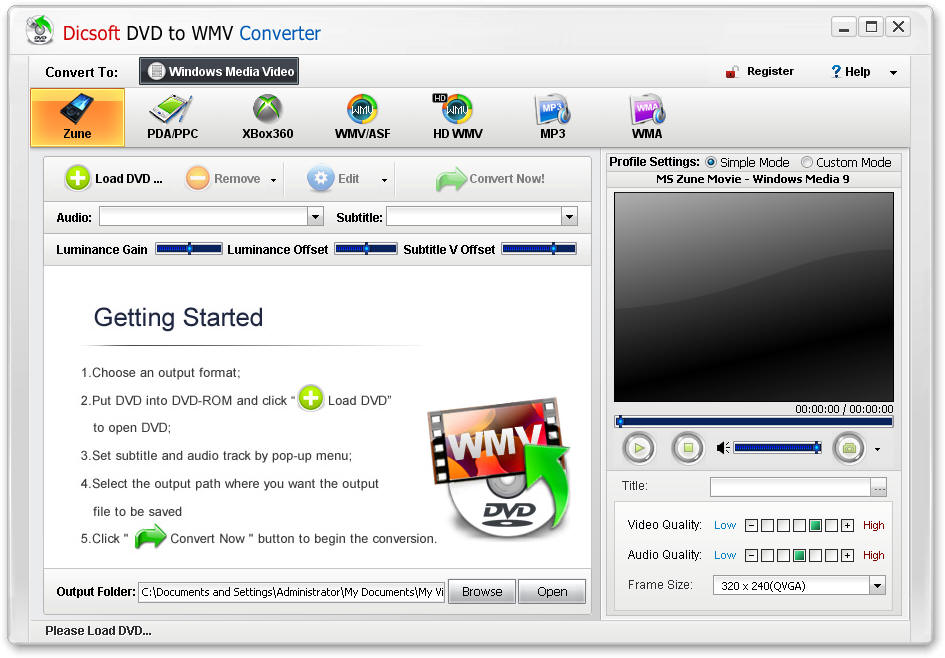The height and width of the screenshot is (658, 945).
Task: Click the Dicsoft app logo icon
Action: point(40,31)
